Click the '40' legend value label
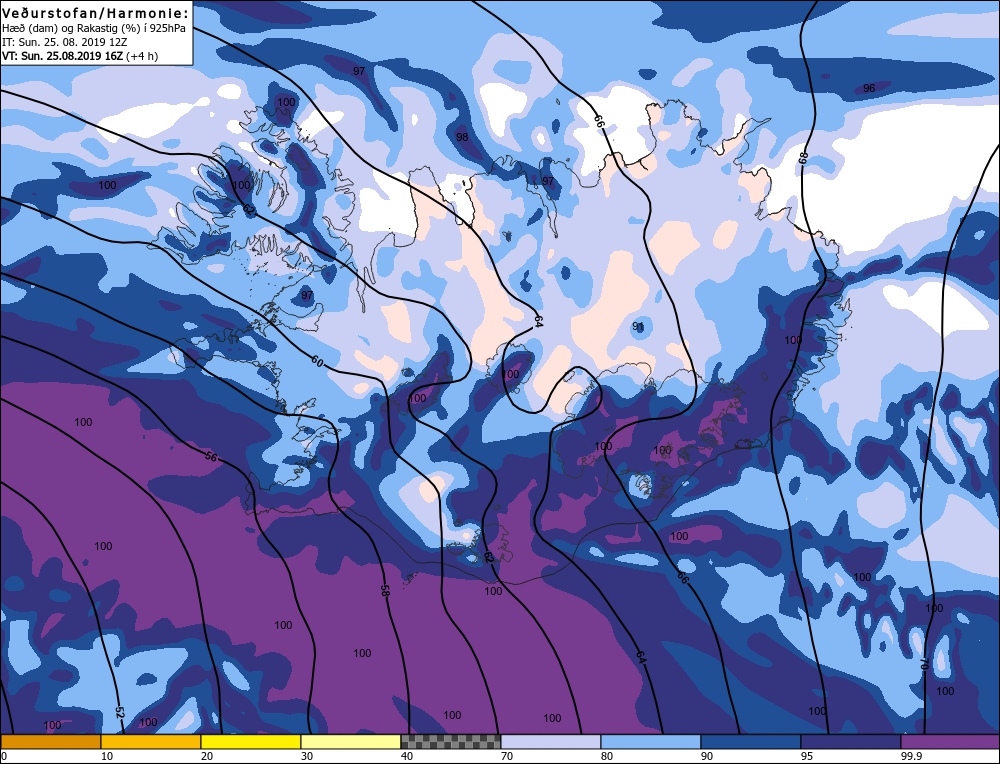This screenshot has width=1000, height=764. [406, 757]
